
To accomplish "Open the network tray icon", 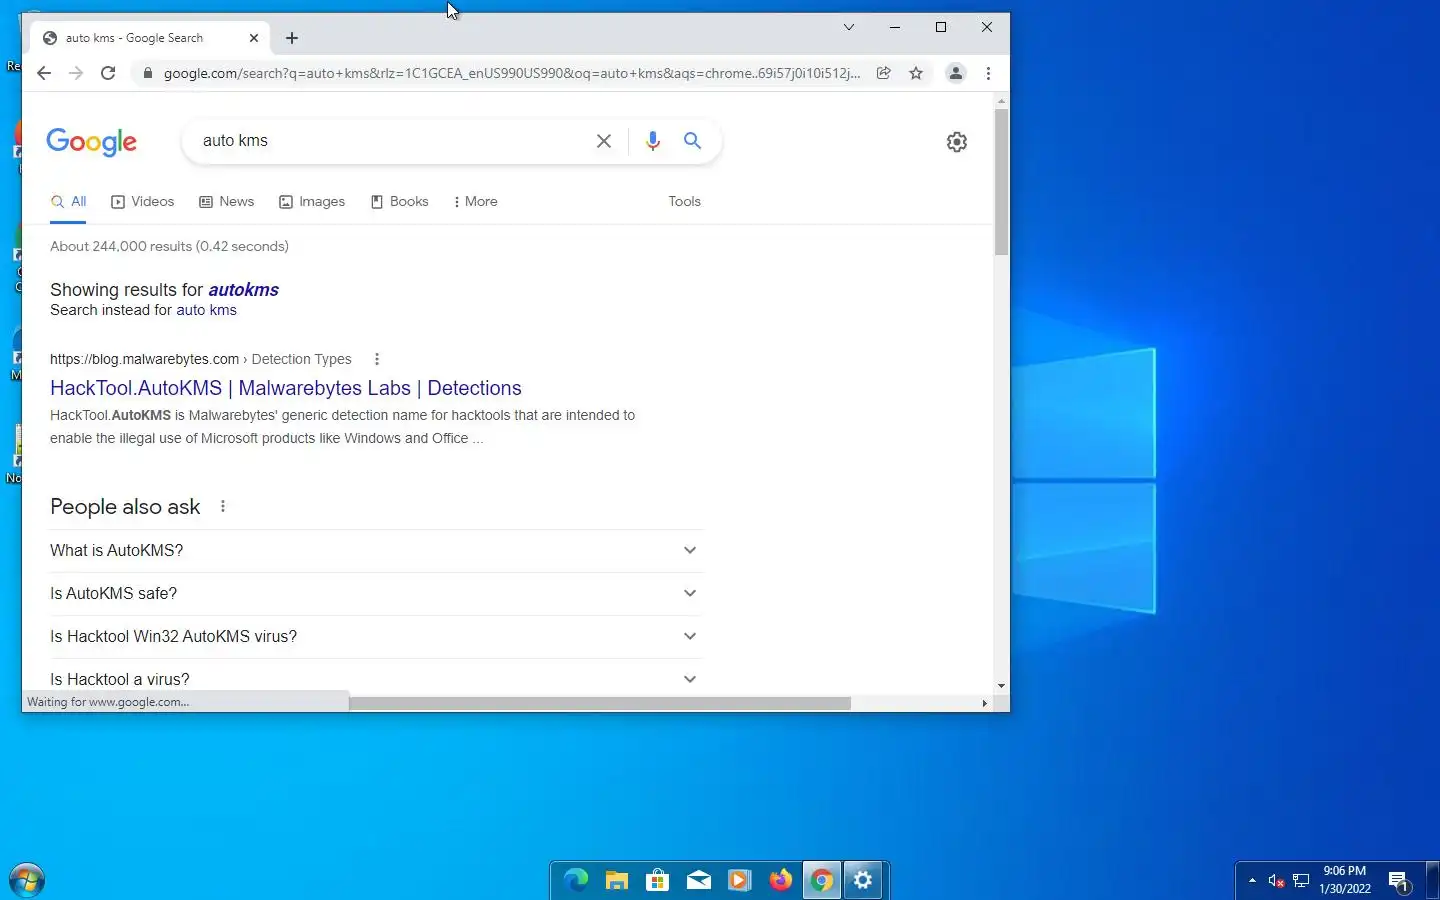I will [1301, 880].
